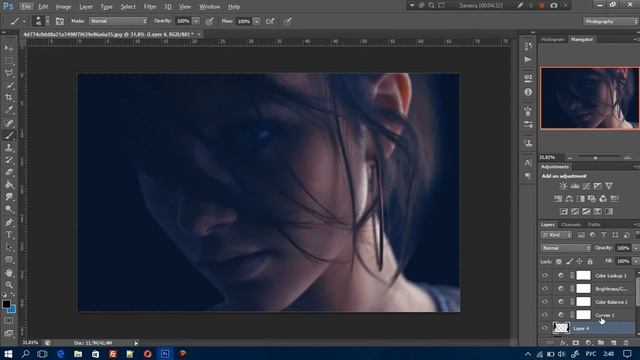Toggle lock transparent pixels
The width and height of the screenshot is (640, 360).
[559, 261]
